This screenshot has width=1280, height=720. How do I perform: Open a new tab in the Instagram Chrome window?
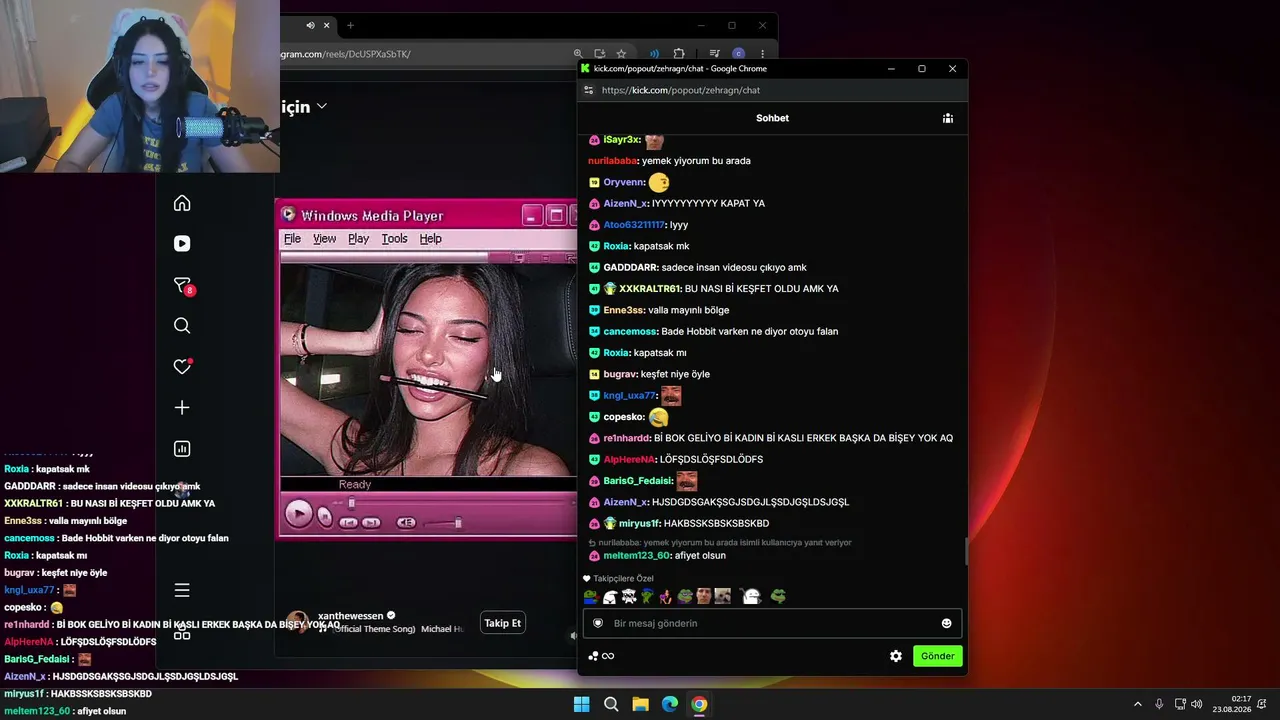[x=350, y=25]
